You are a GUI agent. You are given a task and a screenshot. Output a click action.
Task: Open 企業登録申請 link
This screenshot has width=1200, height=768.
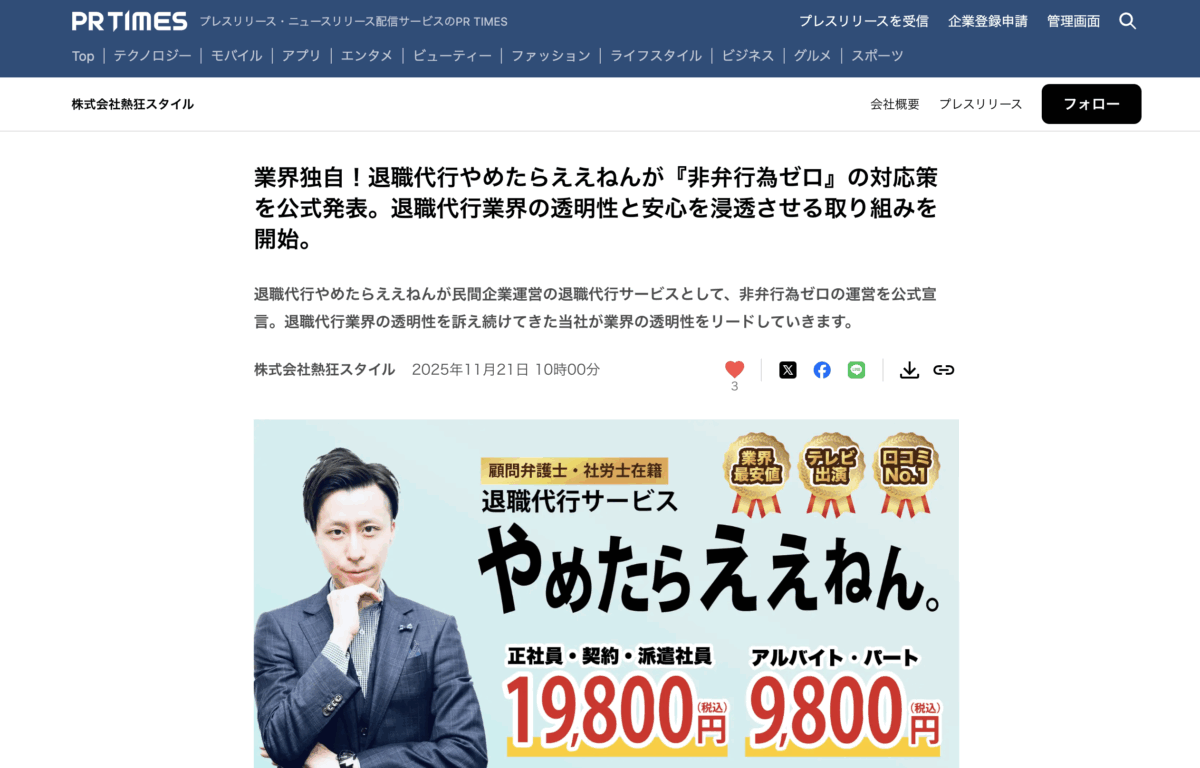click(x=988, y=21)
